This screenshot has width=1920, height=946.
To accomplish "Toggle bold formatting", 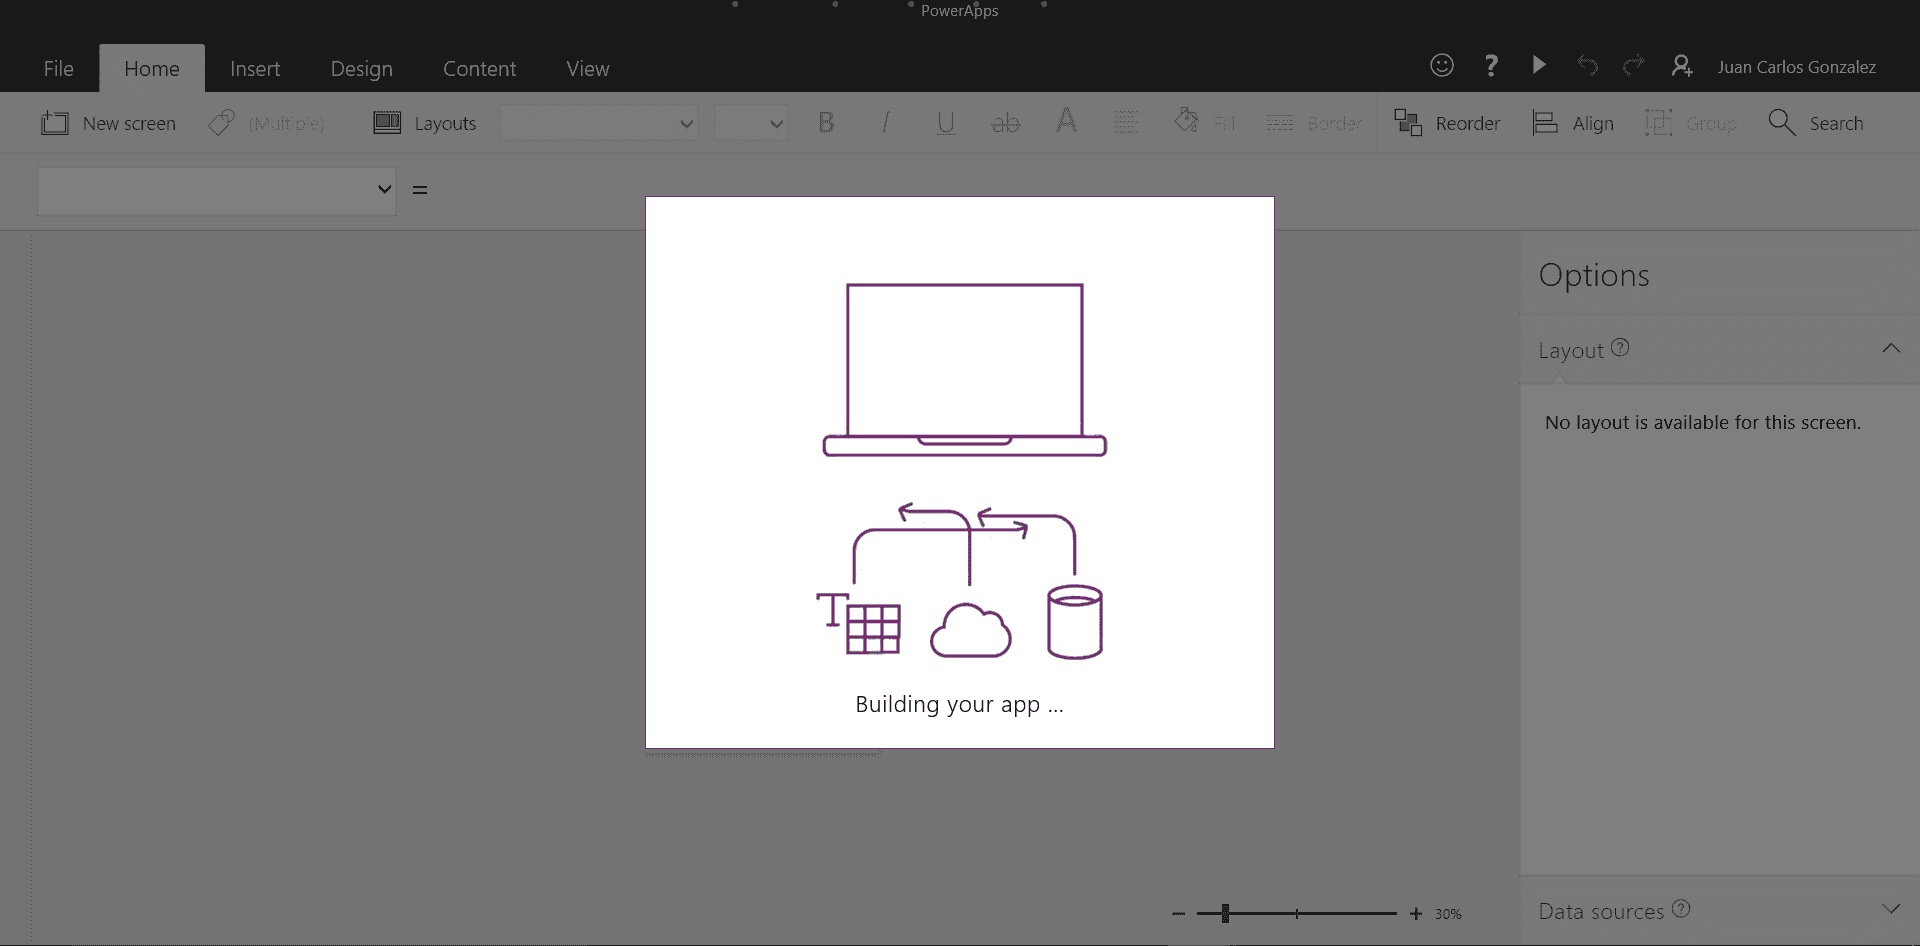I will point(826,122).
